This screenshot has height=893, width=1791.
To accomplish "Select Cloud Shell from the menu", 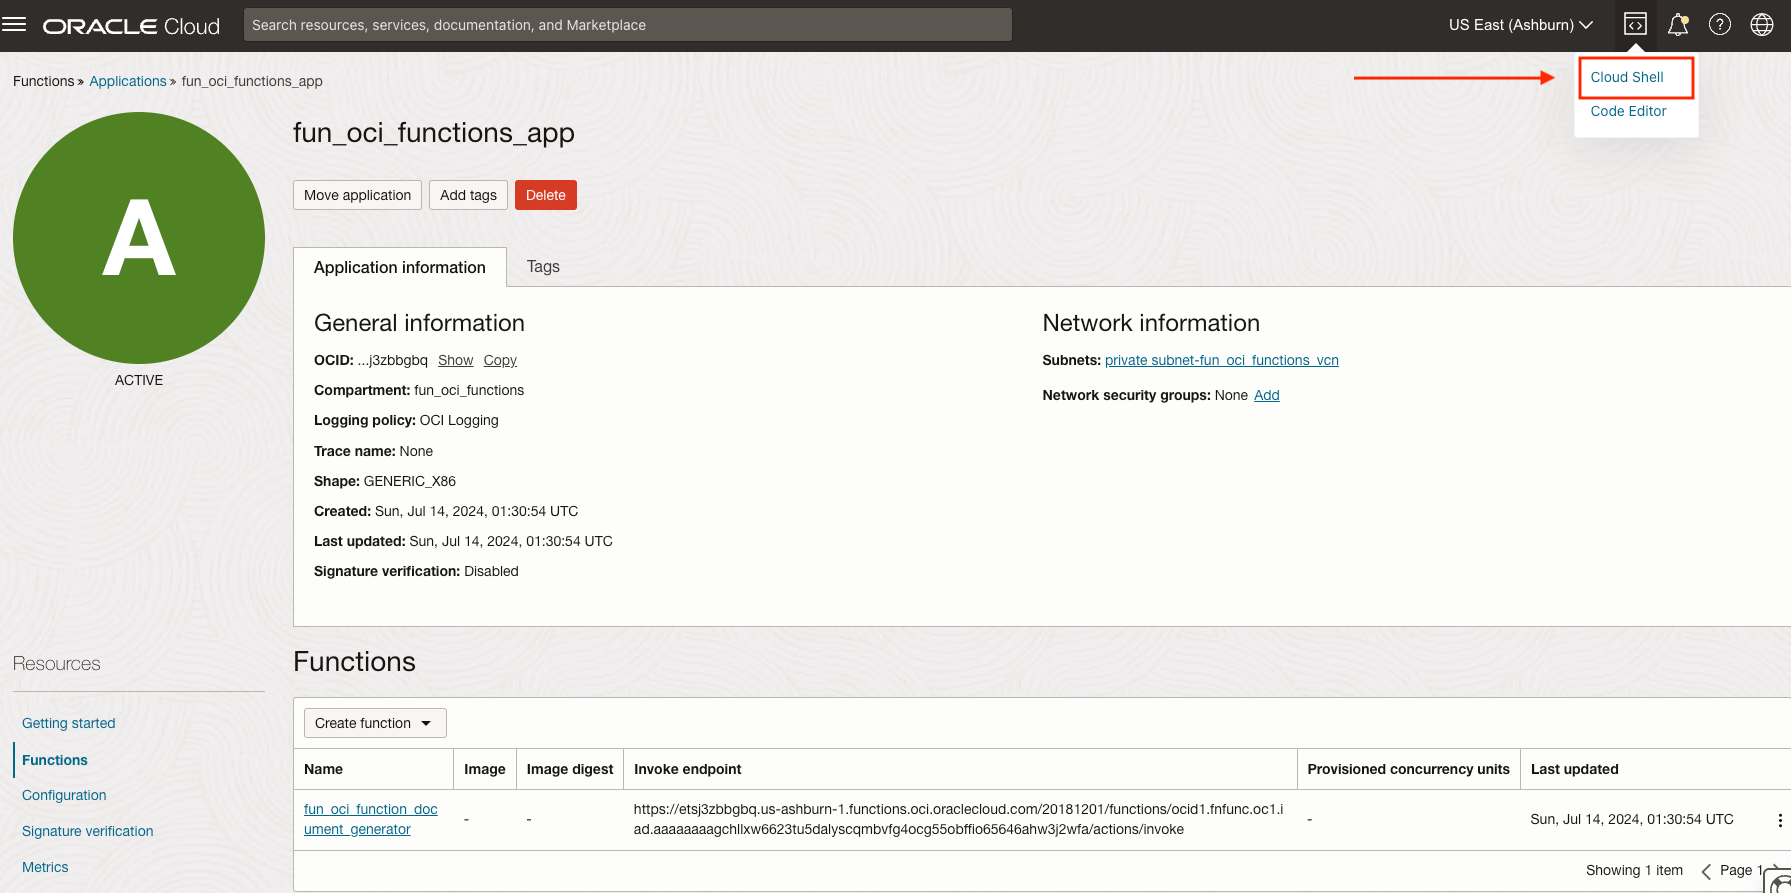I will point(1627,77).
